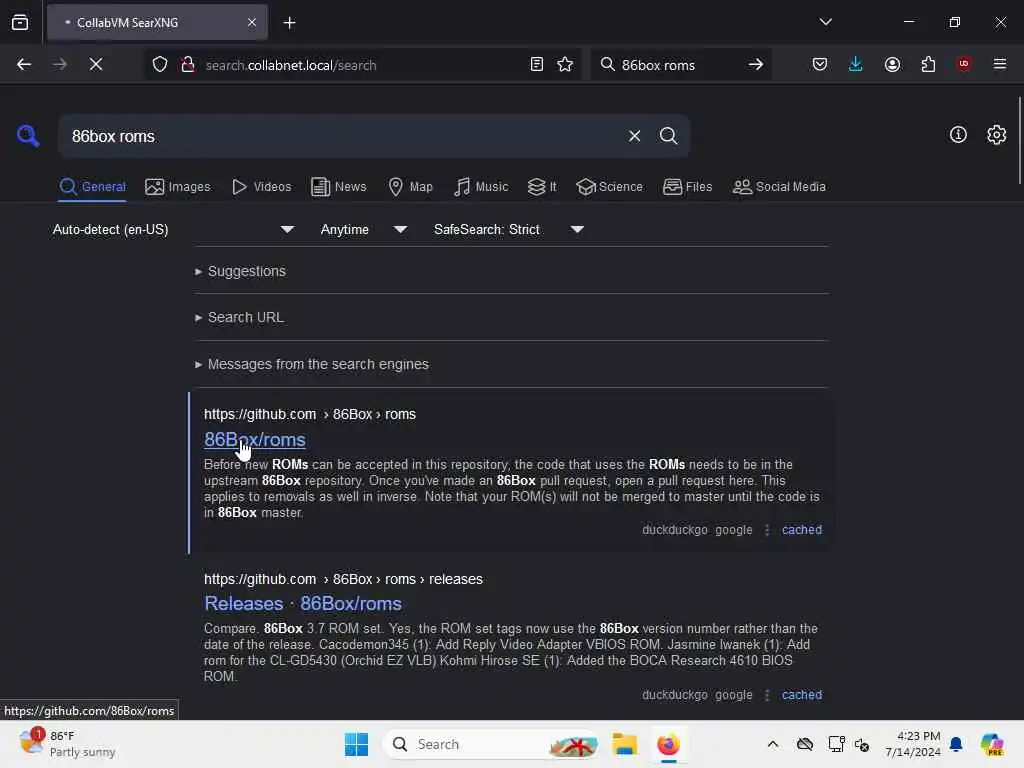The width and height of the screenshot is (1024, 768).
Task: Open the Anytime time range dropdown
Action: coord(364,229)
